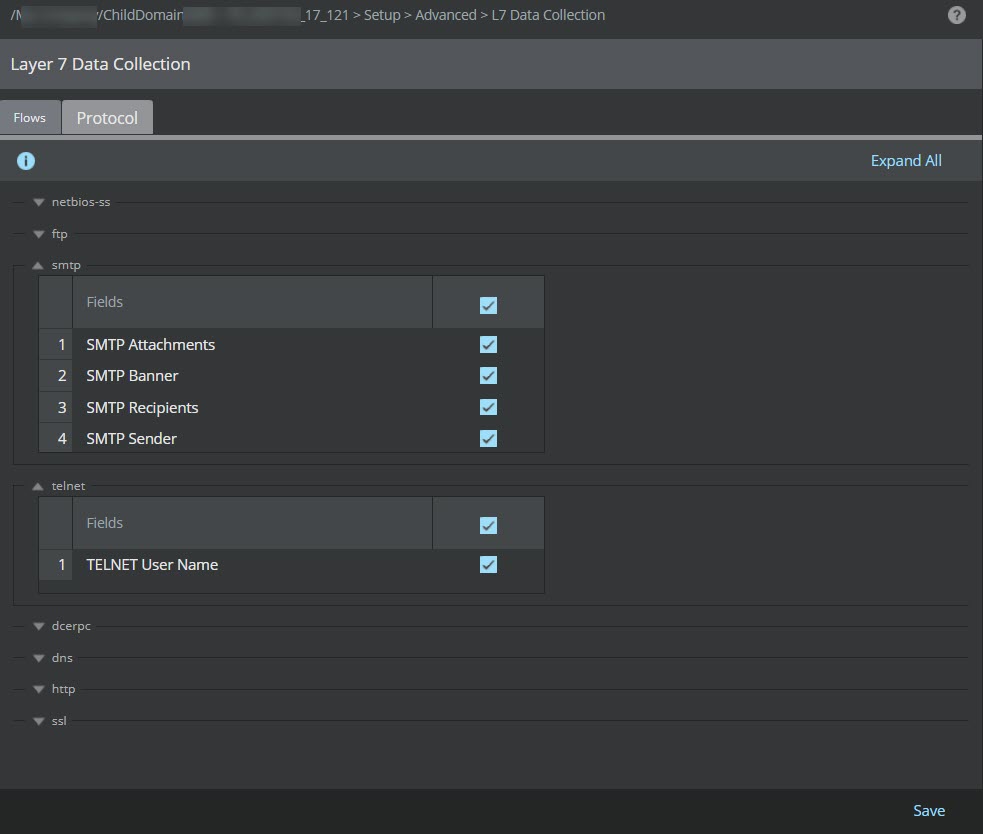Uncheck the SMTP Banner checkbox
Image resolution: width=983 pixels, height=834 pixels.
tap(488, 376)
